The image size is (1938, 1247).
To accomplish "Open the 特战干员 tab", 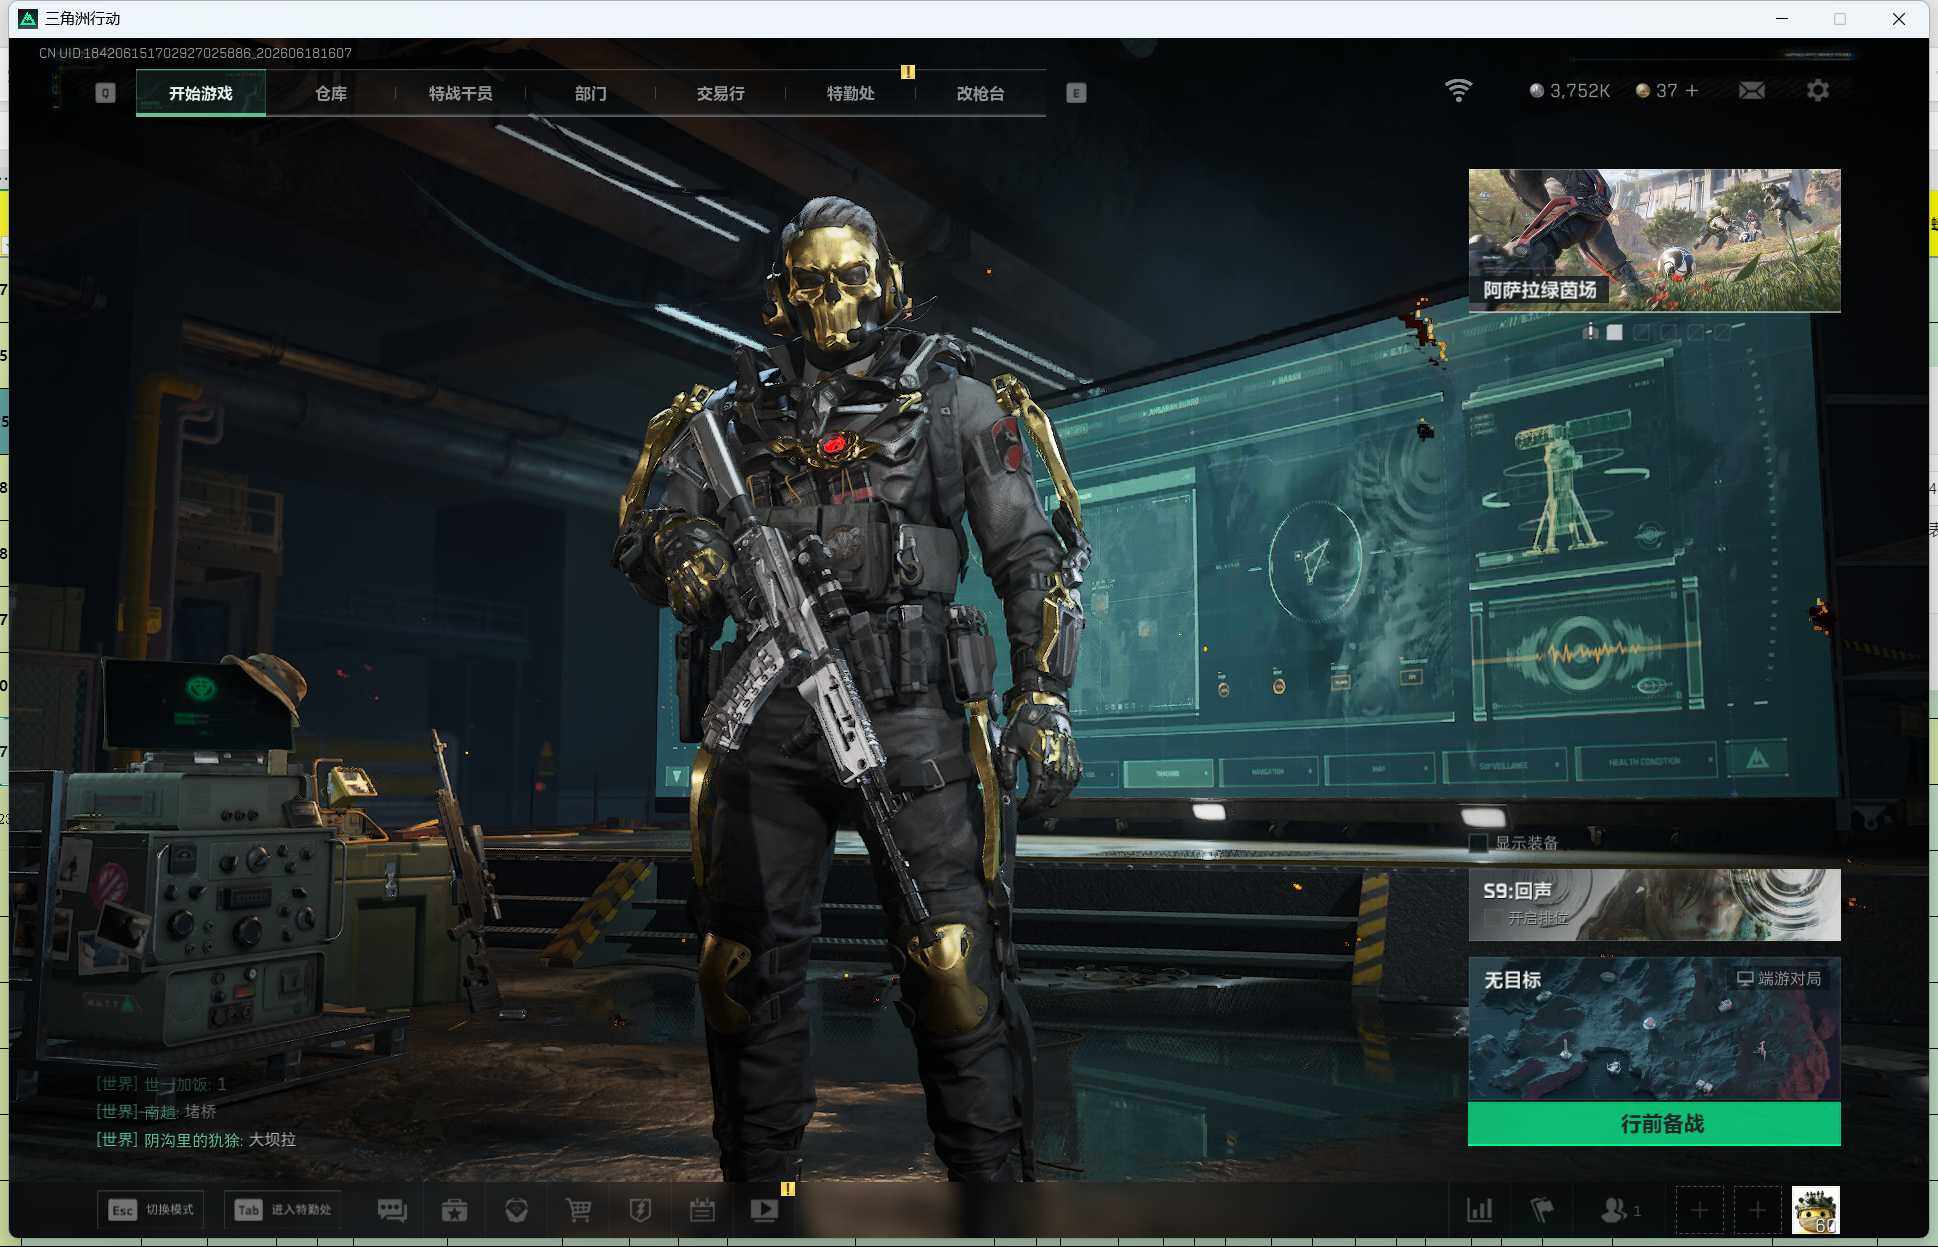I will click(461, 93).
